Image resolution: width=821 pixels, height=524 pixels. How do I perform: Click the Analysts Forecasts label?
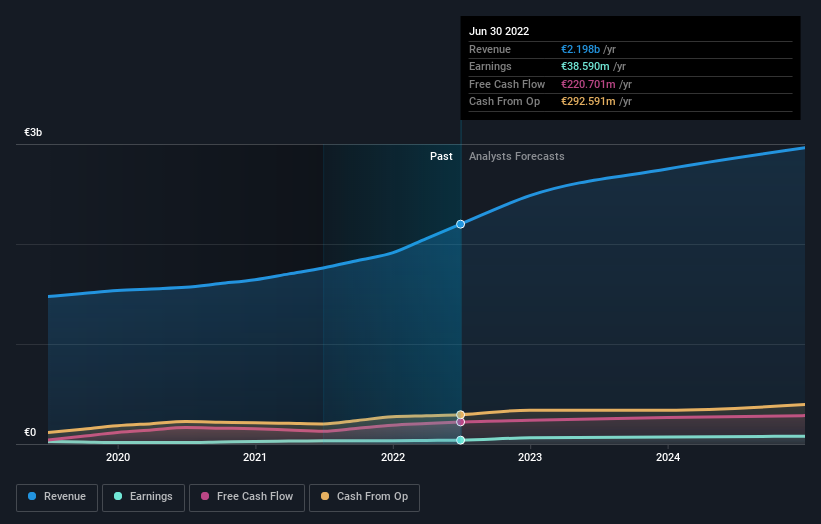[517, 156]
